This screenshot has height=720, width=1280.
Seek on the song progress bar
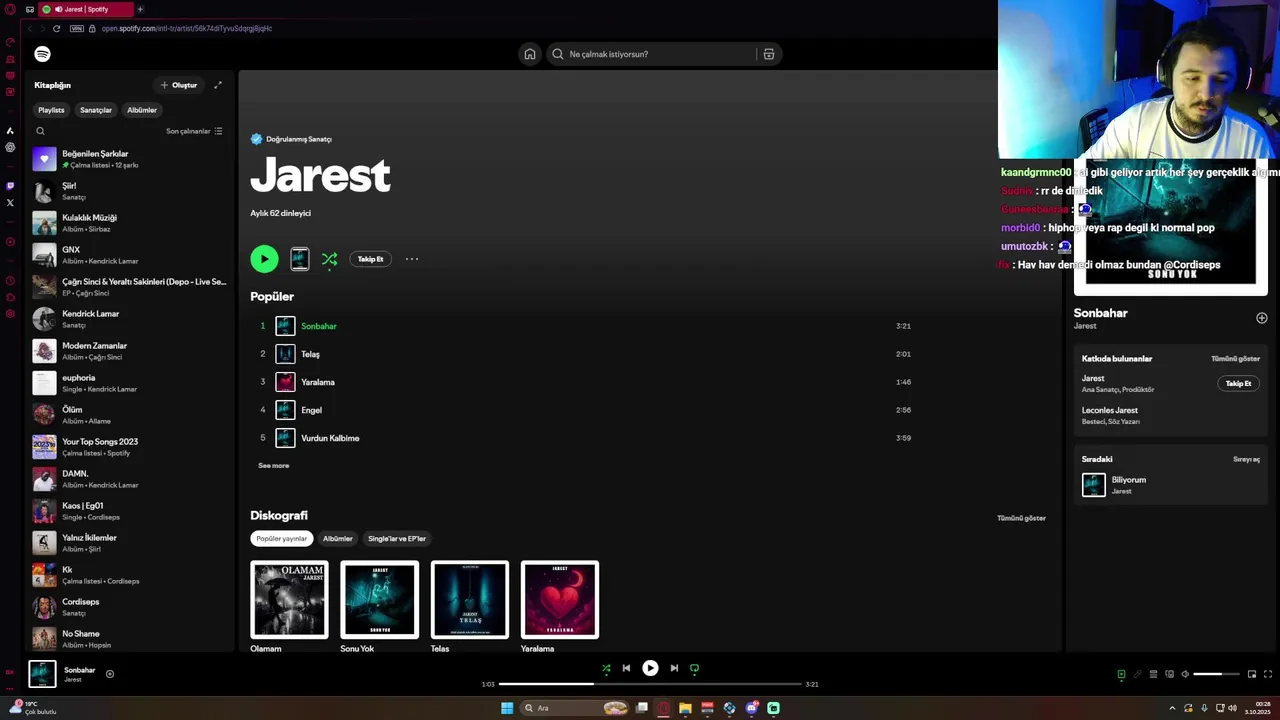(650, 684)
